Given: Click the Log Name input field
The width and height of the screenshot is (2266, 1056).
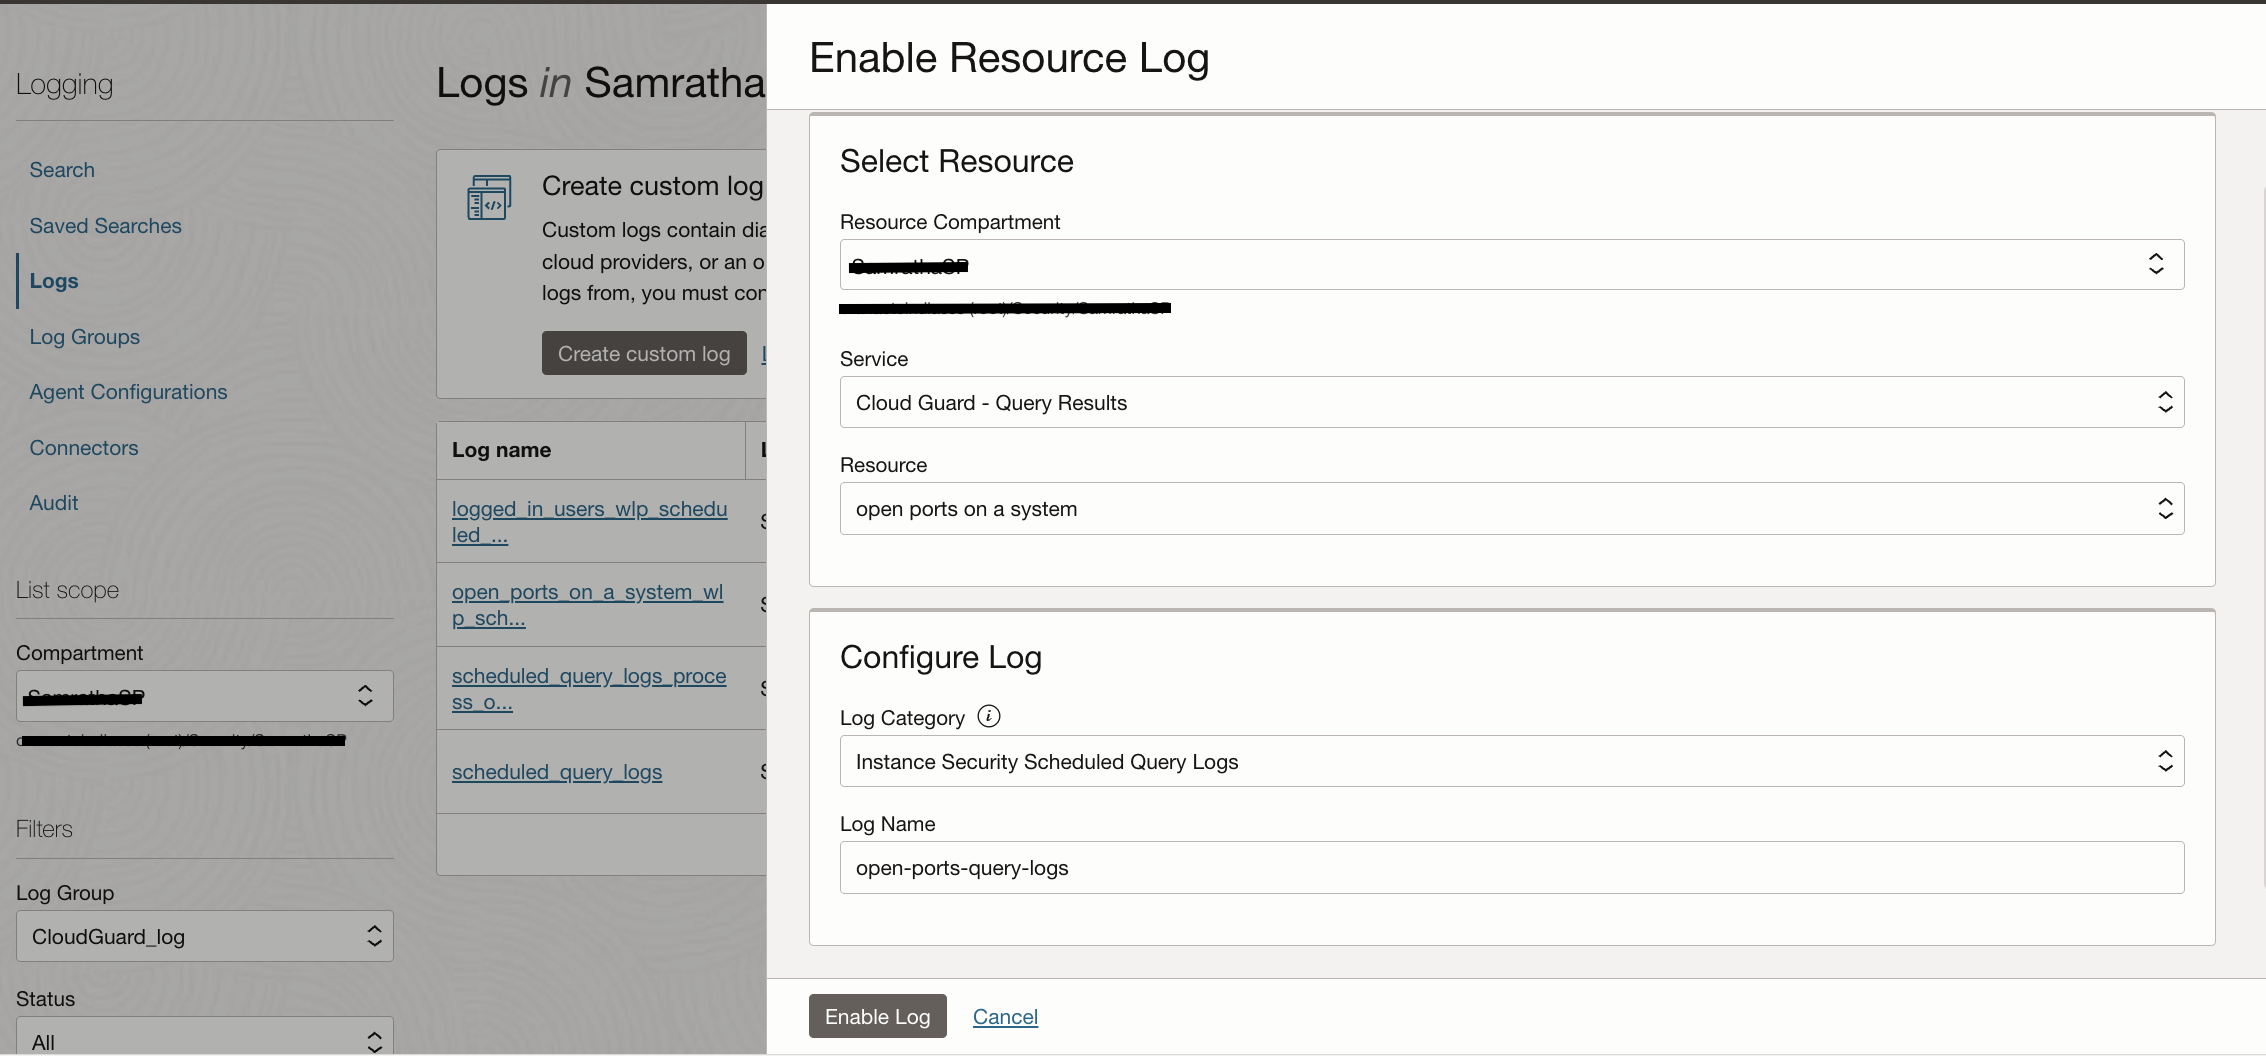Looking at the screenshot, I should [1511, 868].
